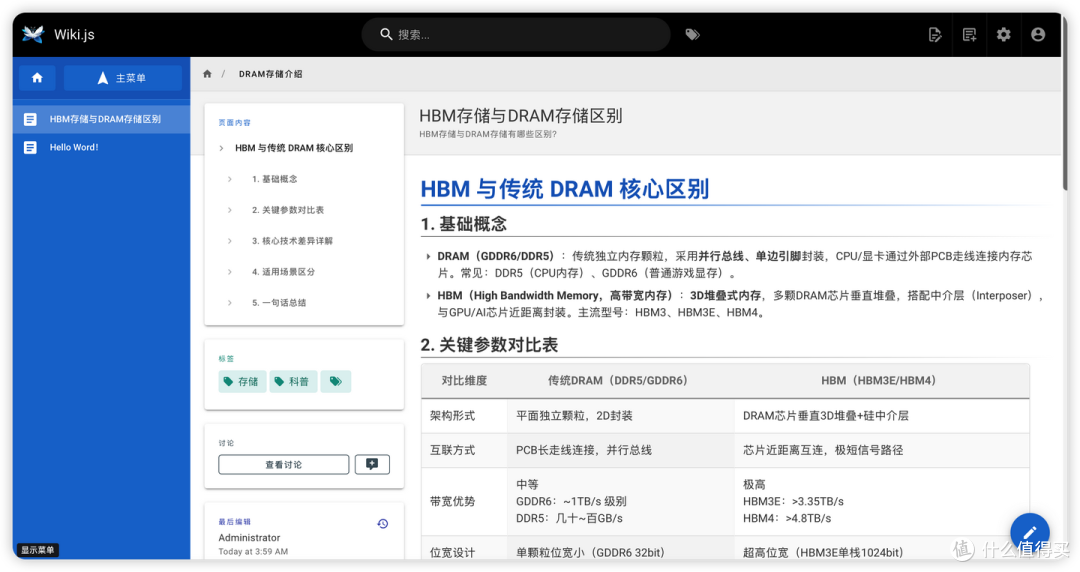Jump to 2. 关键参数对比表 in contents
Image resolution: width=1080 pixels, height=572 pixels.
[x=288, y=210]
